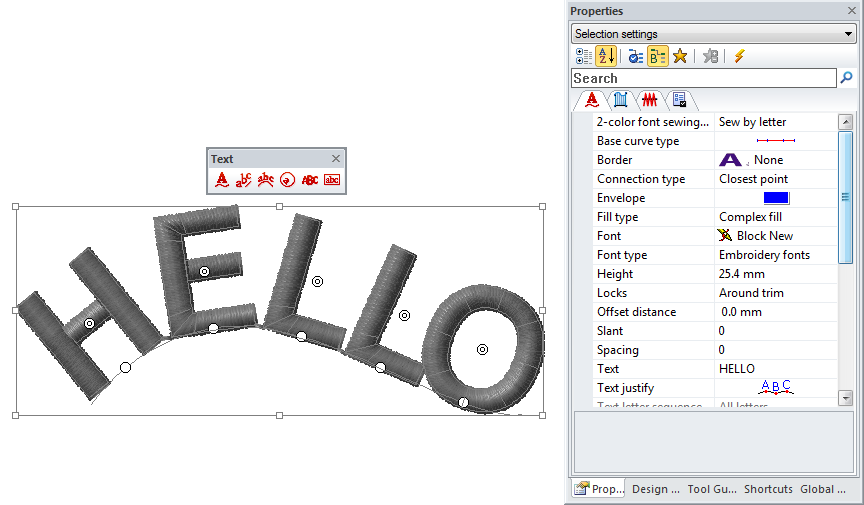Open the Fill type Complex fill value
The height and width of the screenshot is (505, 864).
click(776, 217)
